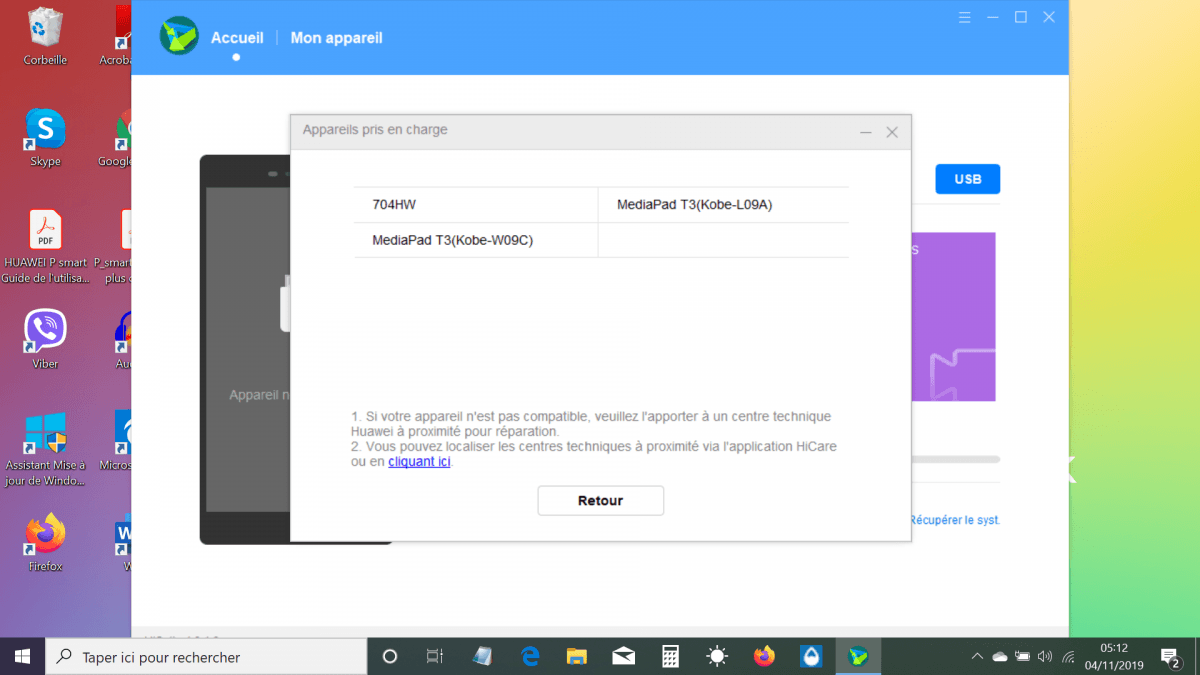Open File Explorer from the taskbar
The height and width of the screenshot is (675, 1200).
pyautogui.click(x=577, y=657)
